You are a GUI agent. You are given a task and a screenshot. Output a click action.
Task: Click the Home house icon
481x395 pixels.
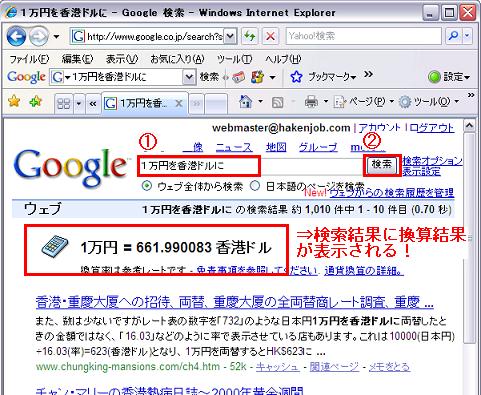[246, 101]
